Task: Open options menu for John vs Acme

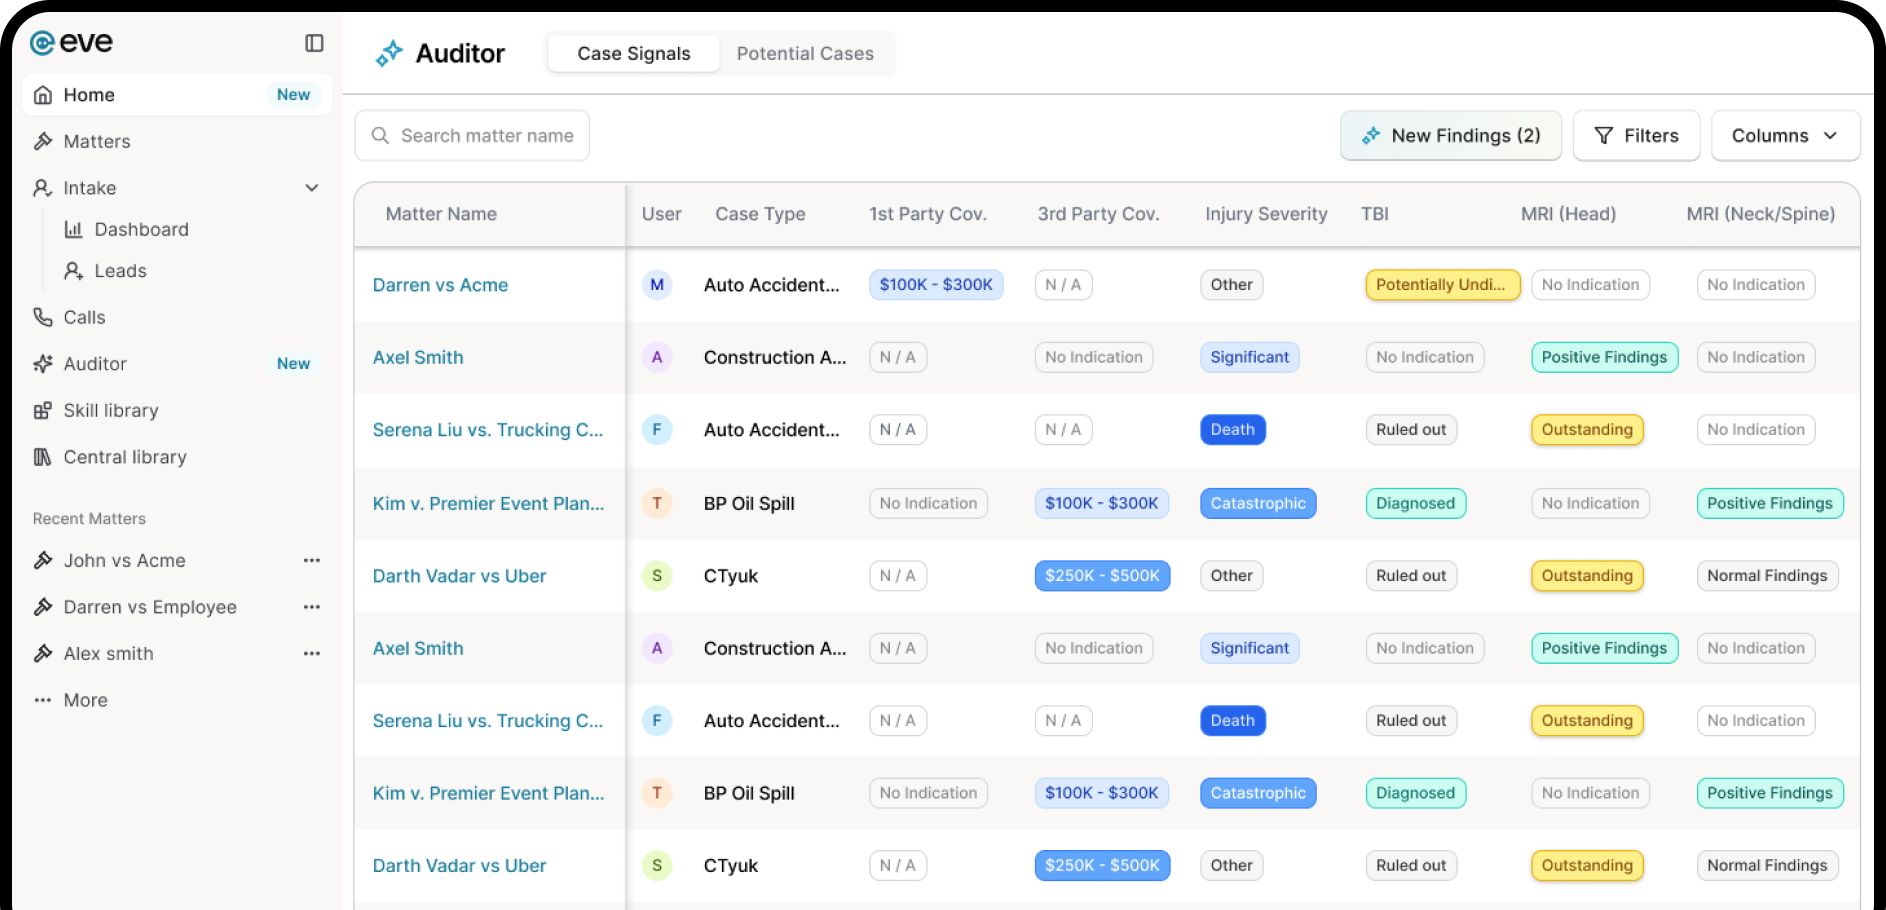Action: point(312,560)
